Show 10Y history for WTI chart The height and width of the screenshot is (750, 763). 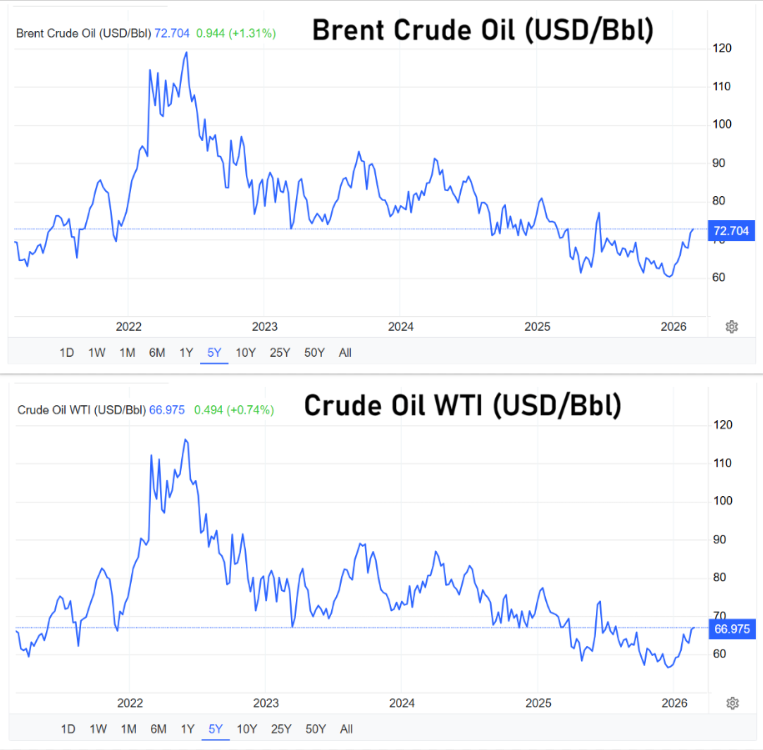(x=245, y=729)
